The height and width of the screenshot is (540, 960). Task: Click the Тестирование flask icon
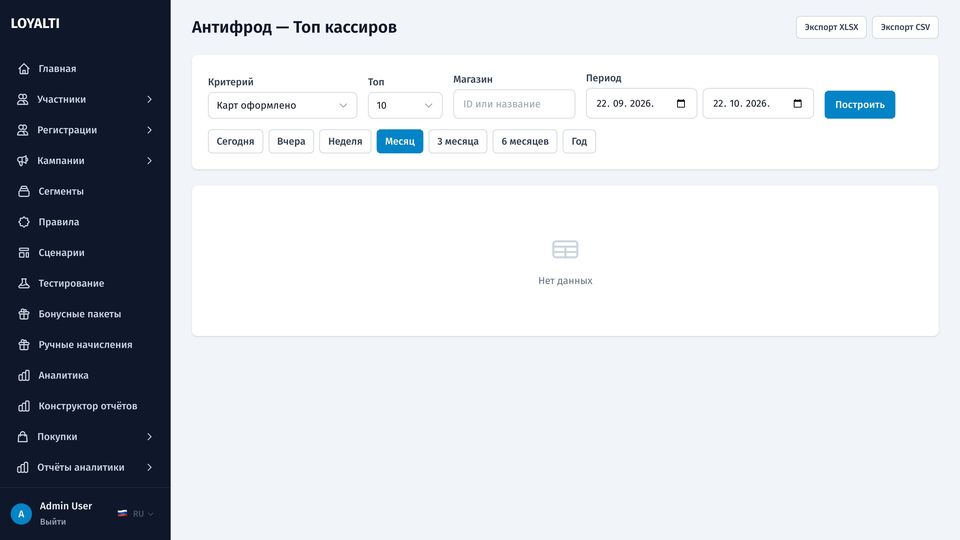24,283
